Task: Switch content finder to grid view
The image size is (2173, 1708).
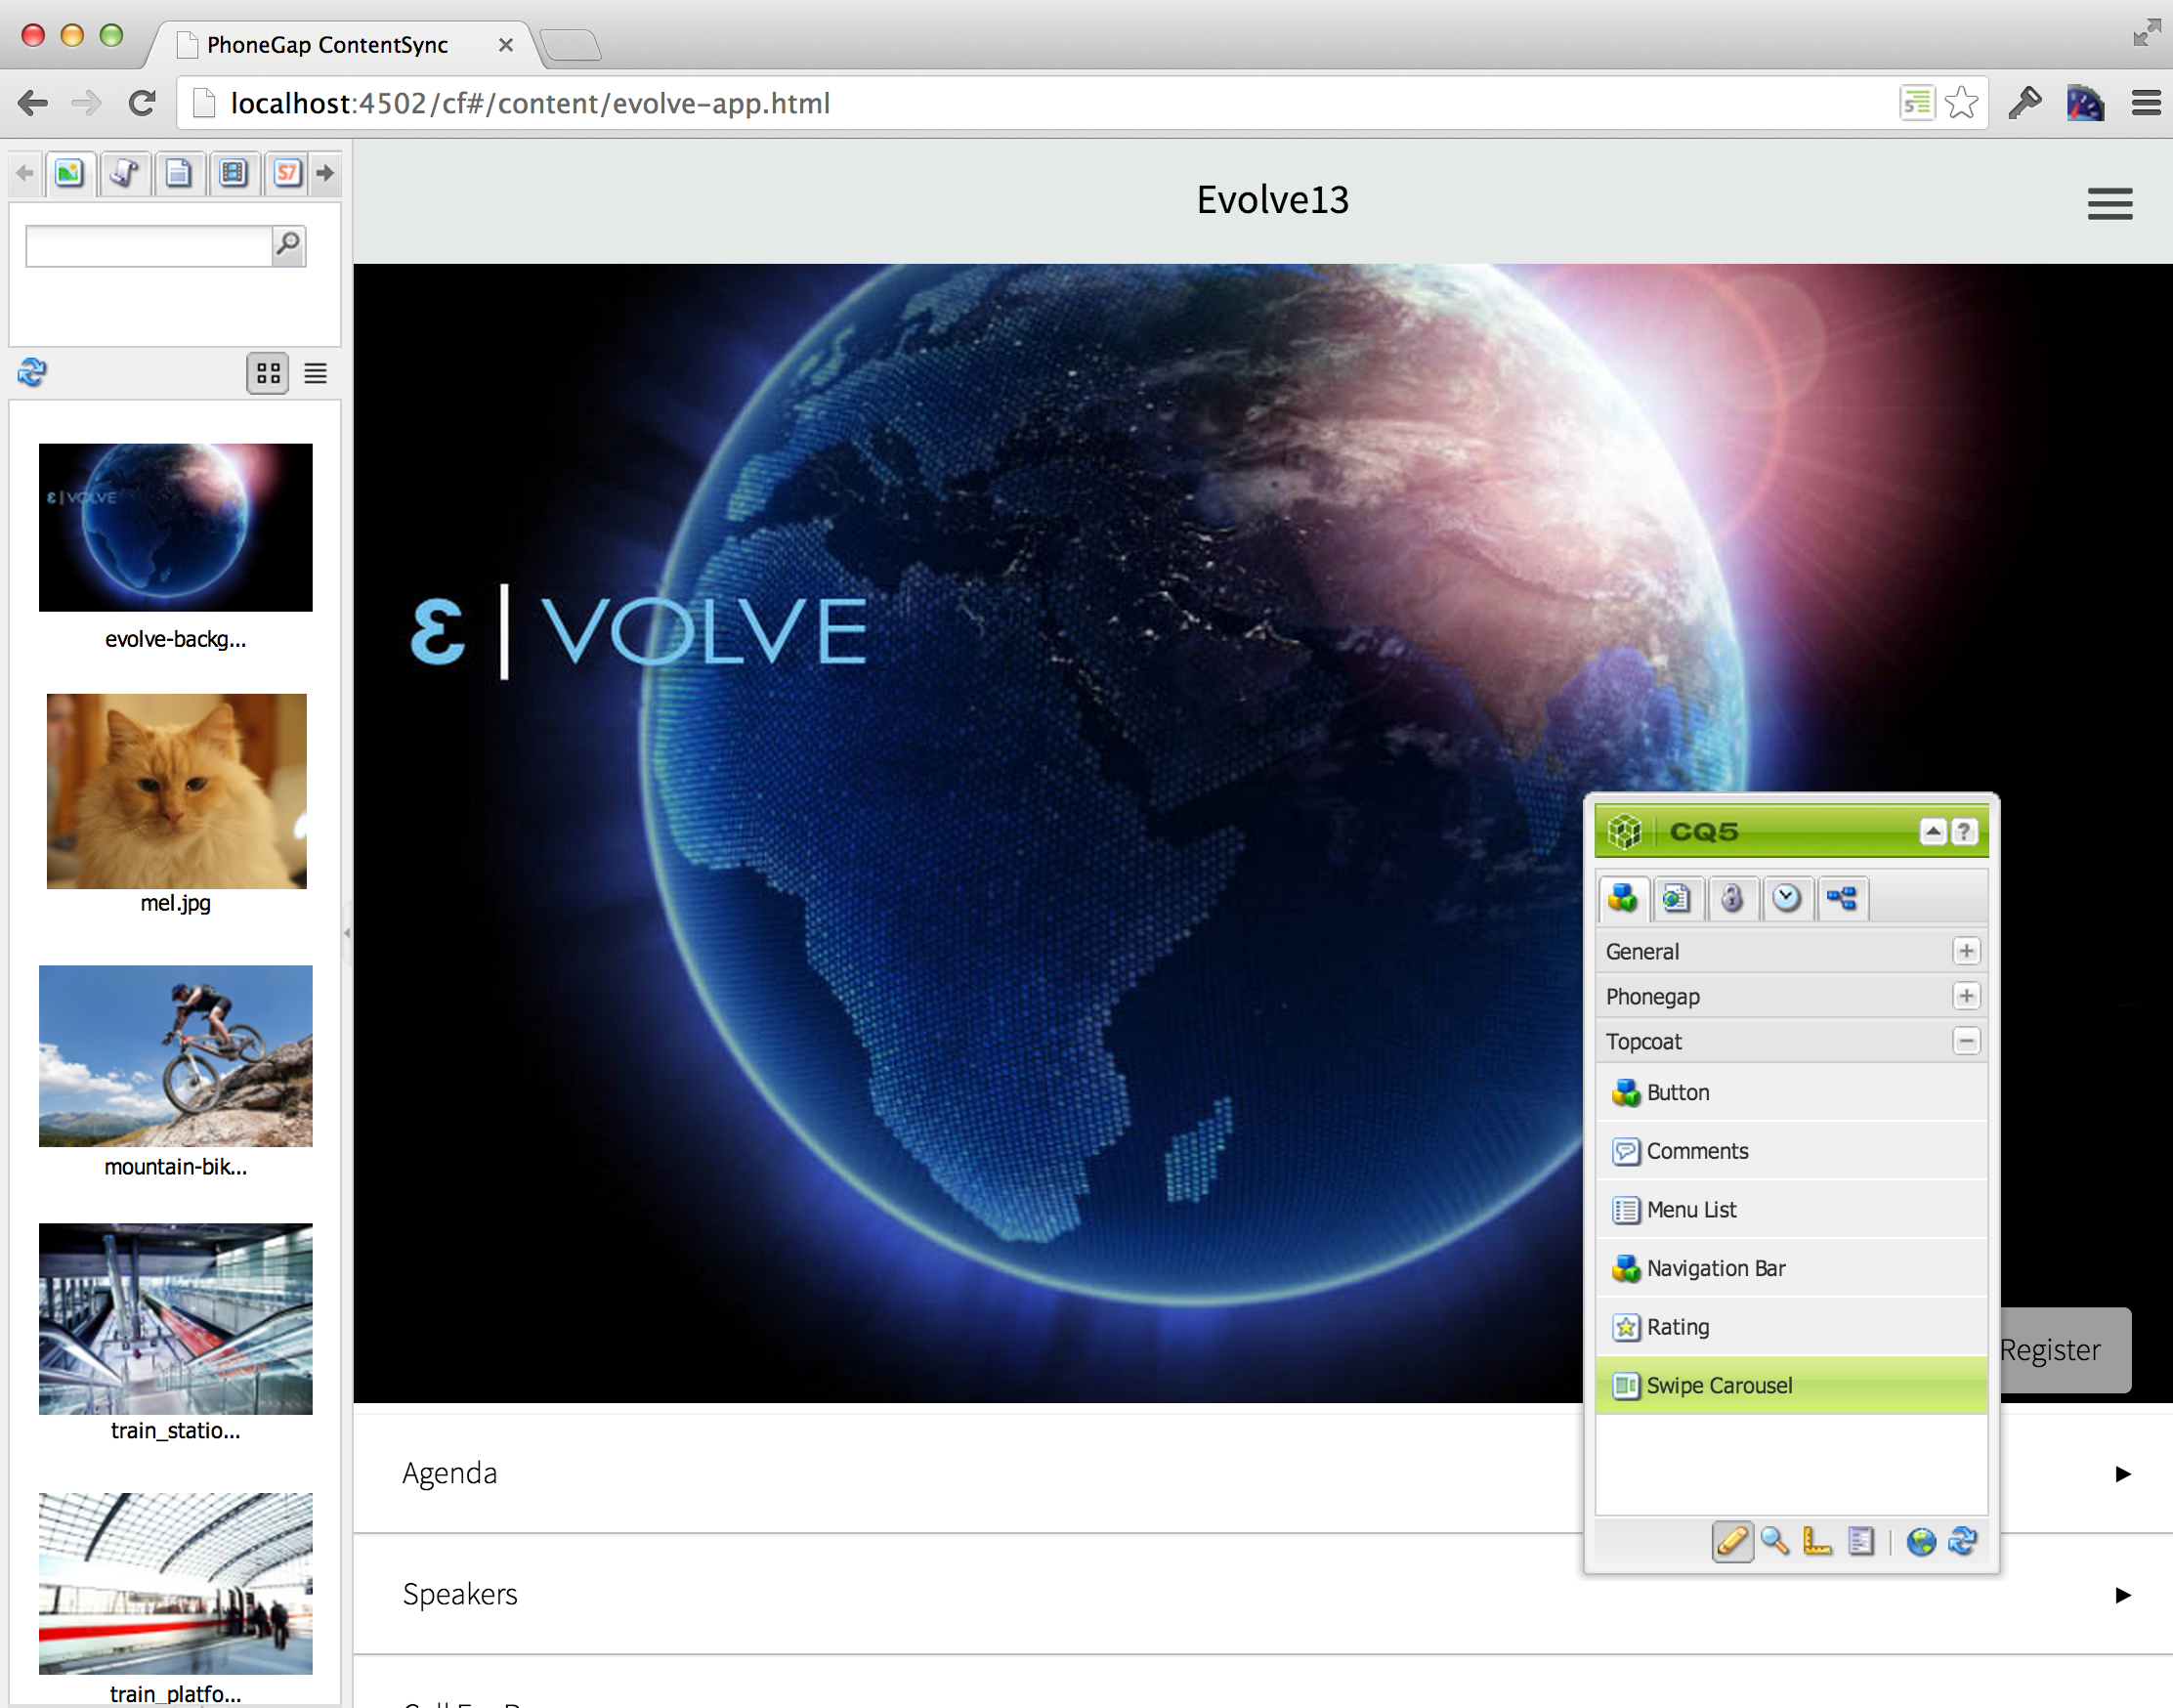Action: point(268,373)
